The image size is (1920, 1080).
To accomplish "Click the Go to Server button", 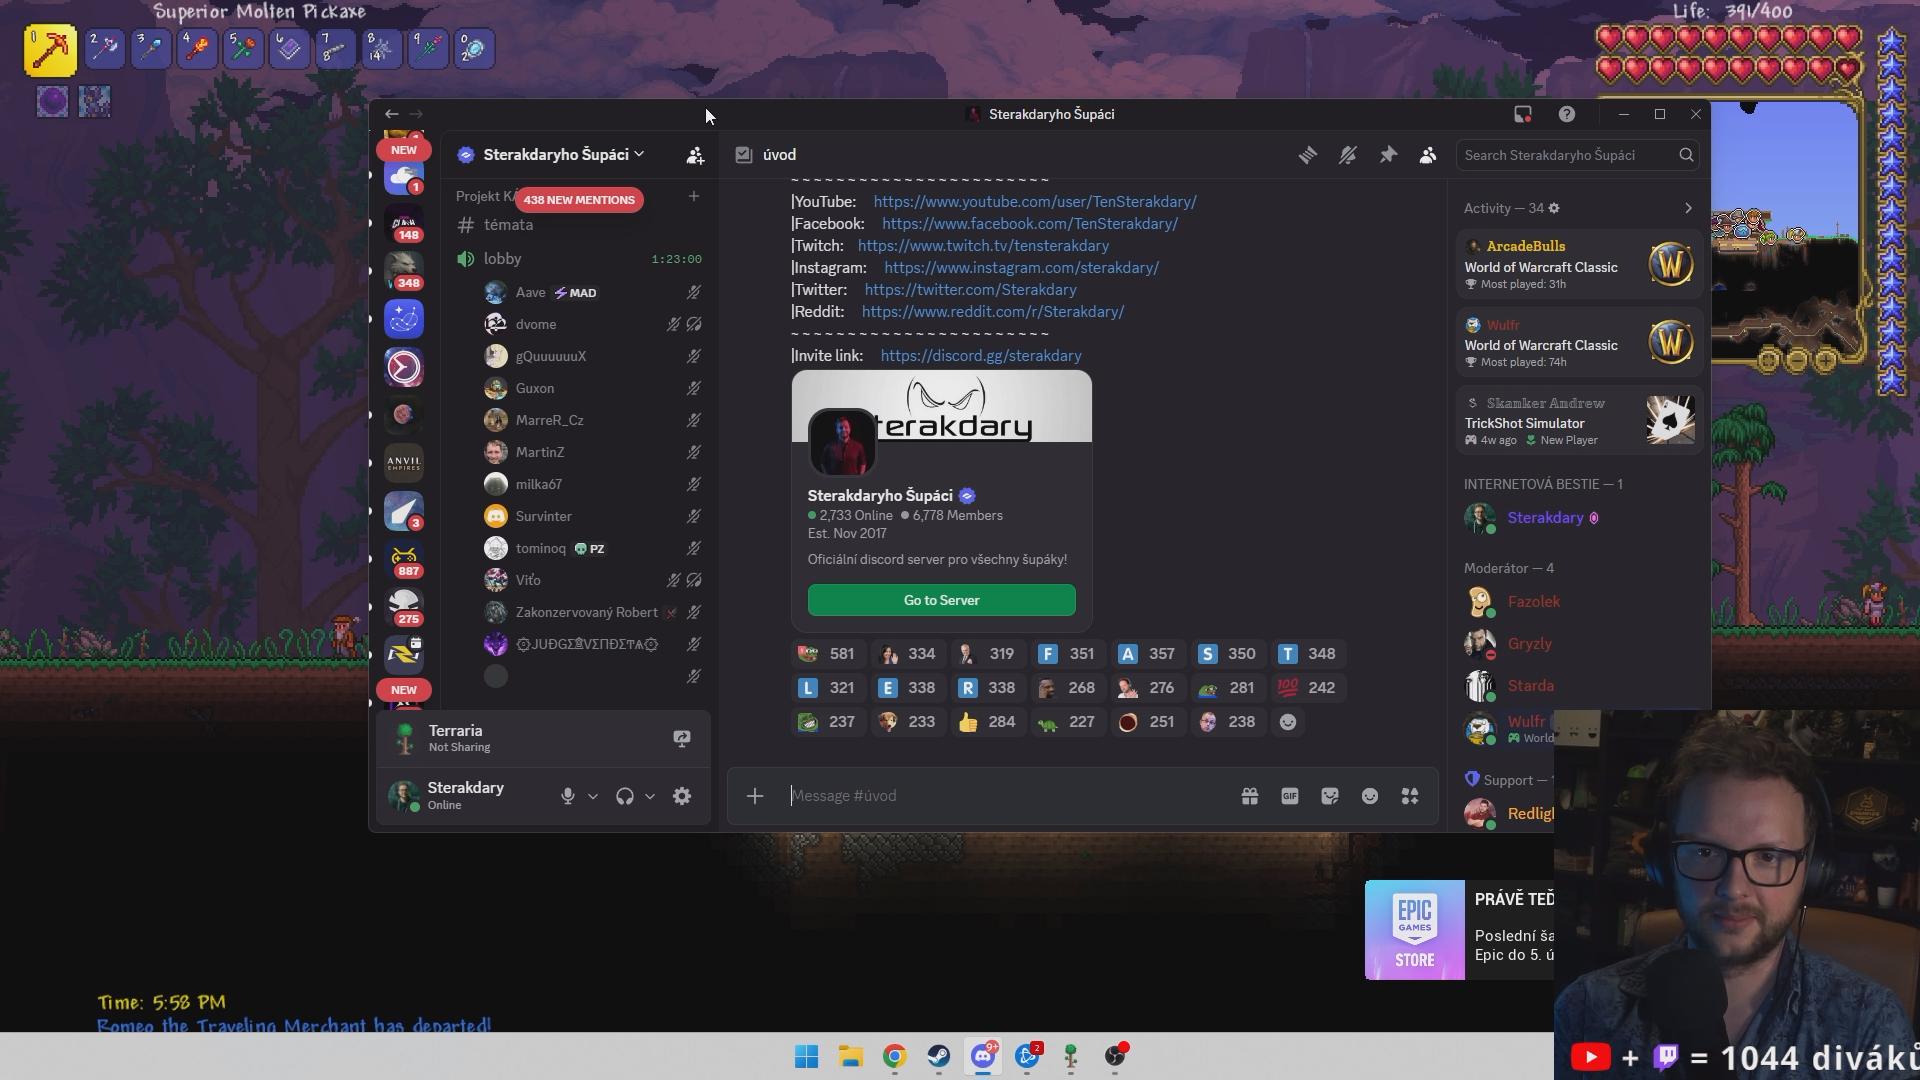I will pos(941,600).
